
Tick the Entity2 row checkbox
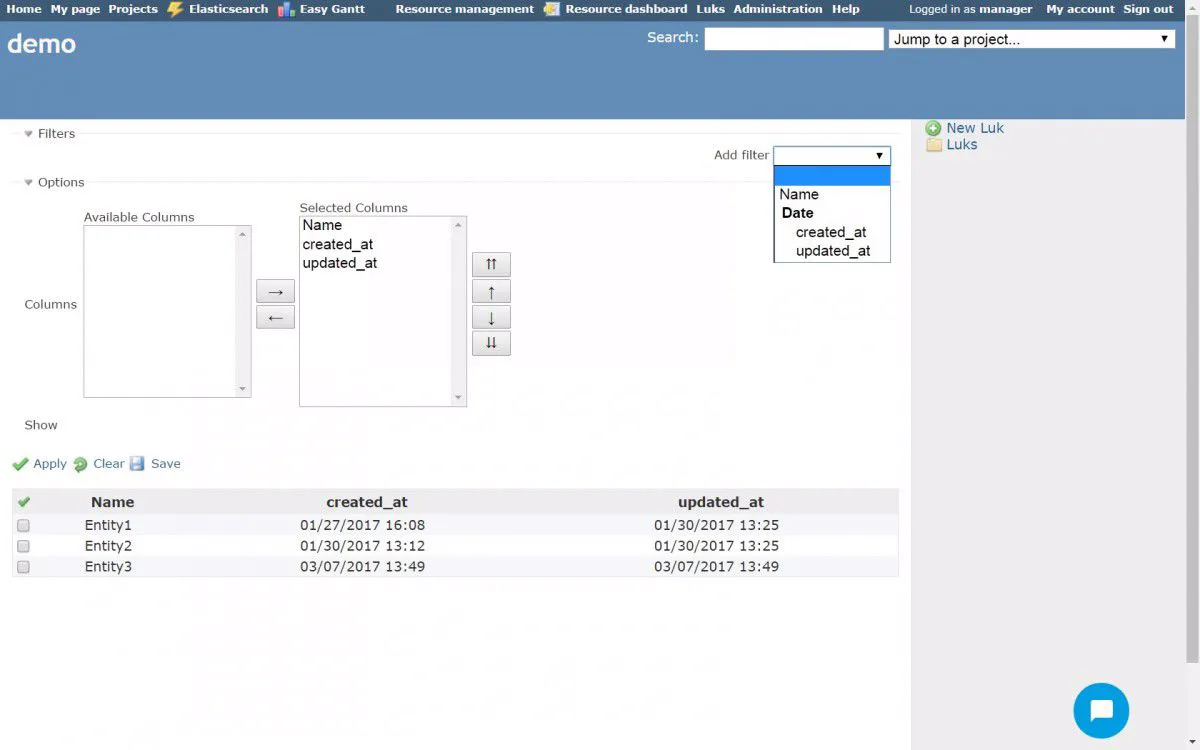point(23,546)
